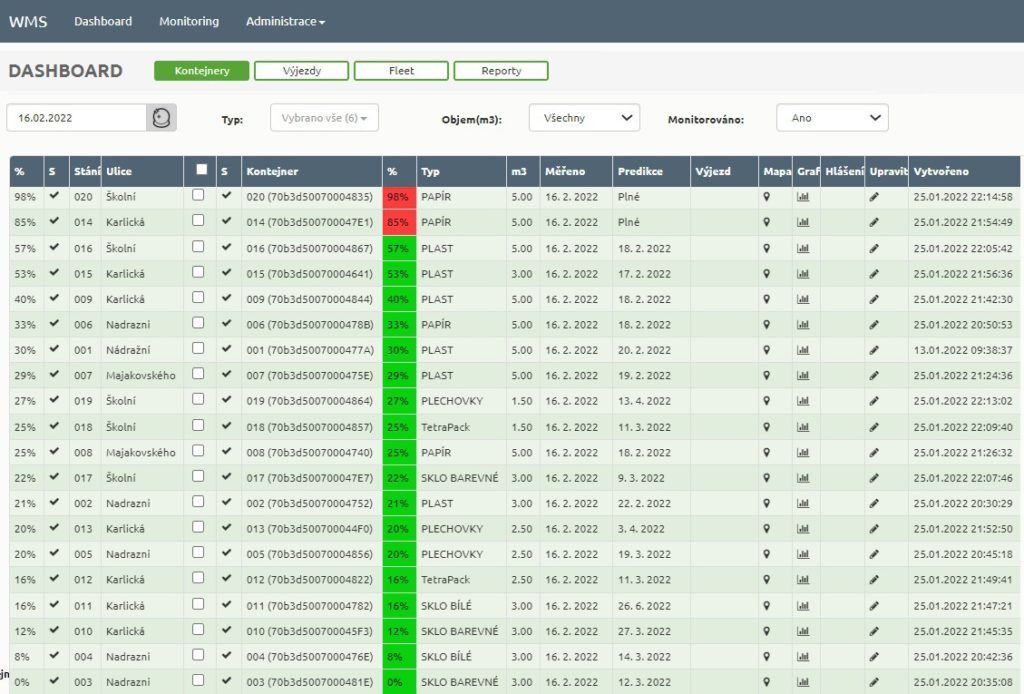The width and height of the screenshot is (1024, 694).
Task: Show map location for container 016
Action: point(767,248)
